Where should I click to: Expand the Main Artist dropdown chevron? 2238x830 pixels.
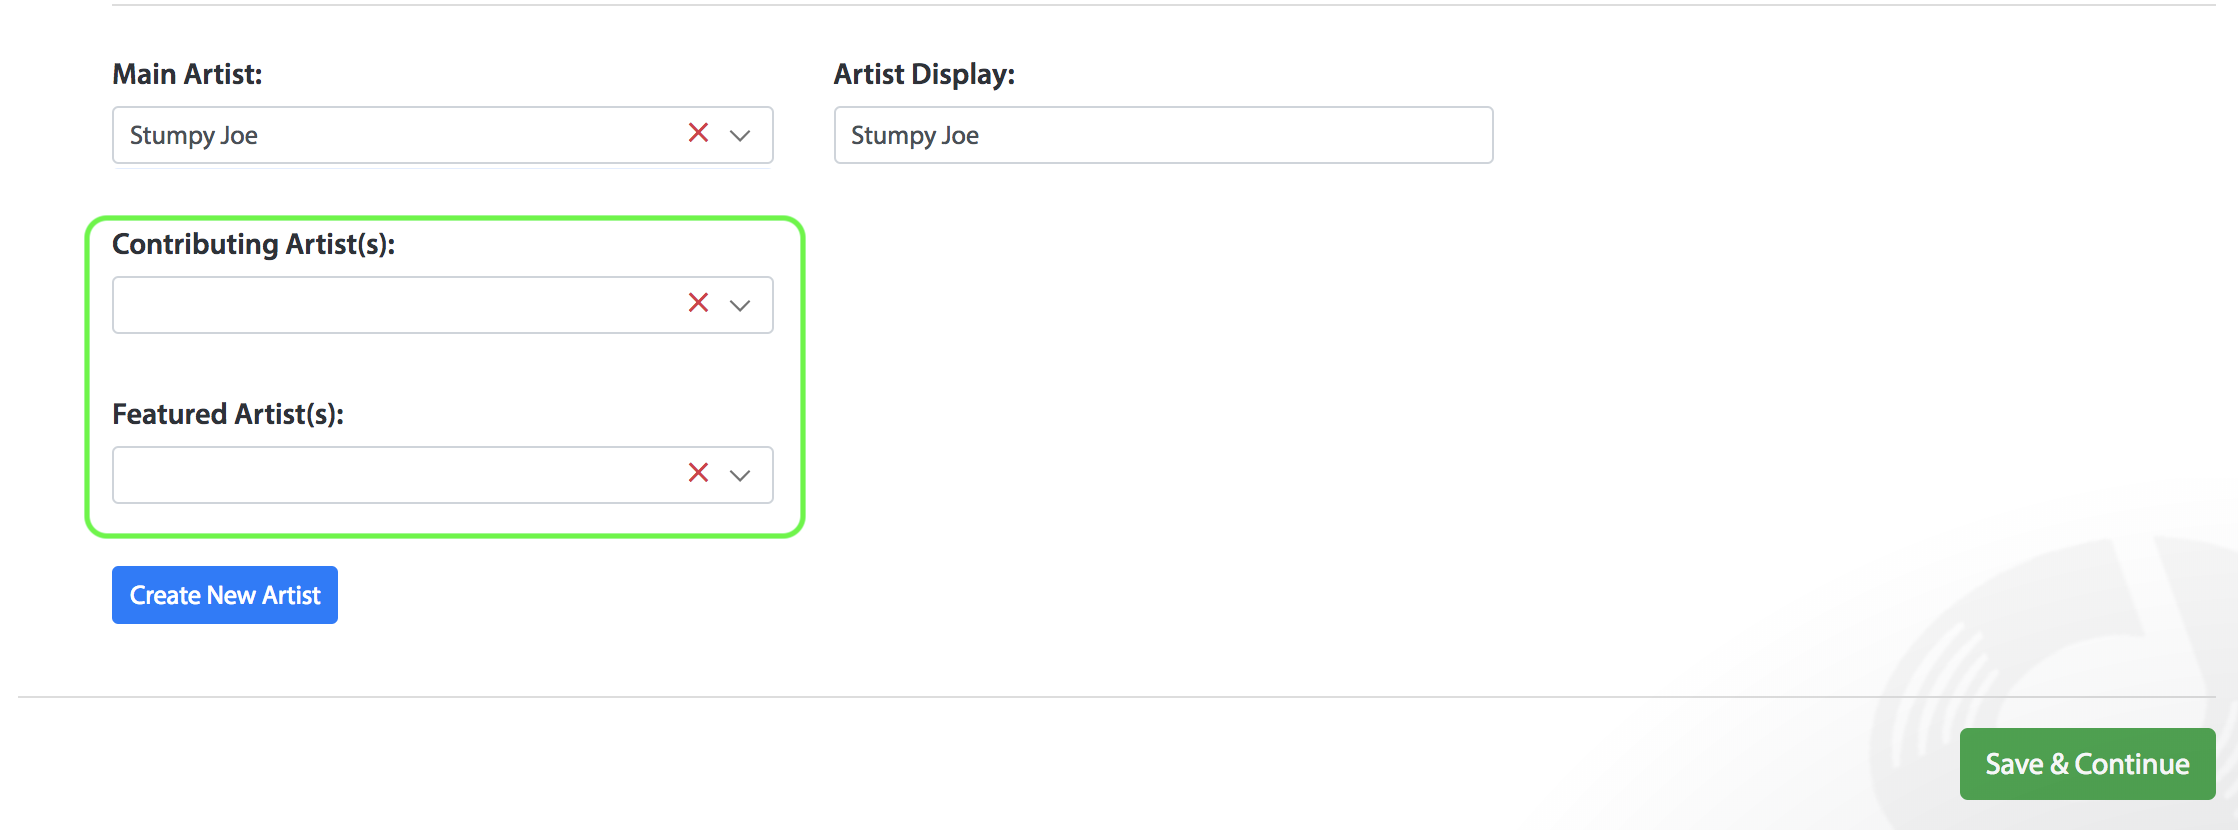[x=740, y=136]
